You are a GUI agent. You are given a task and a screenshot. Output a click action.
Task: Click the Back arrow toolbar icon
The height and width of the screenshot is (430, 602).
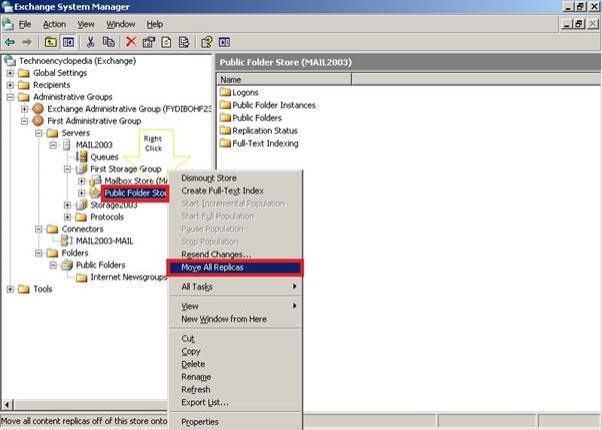(x=10, y=42)
